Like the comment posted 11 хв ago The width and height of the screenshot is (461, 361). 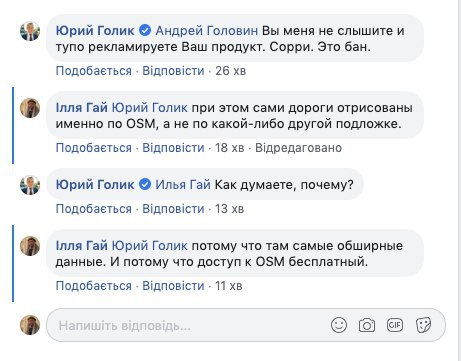(94, 286)
